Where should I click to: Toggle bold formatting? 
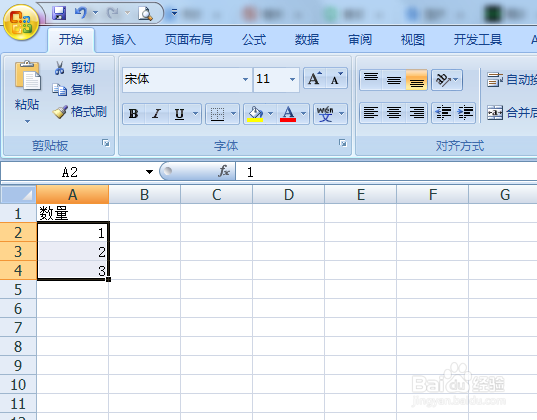134,114
